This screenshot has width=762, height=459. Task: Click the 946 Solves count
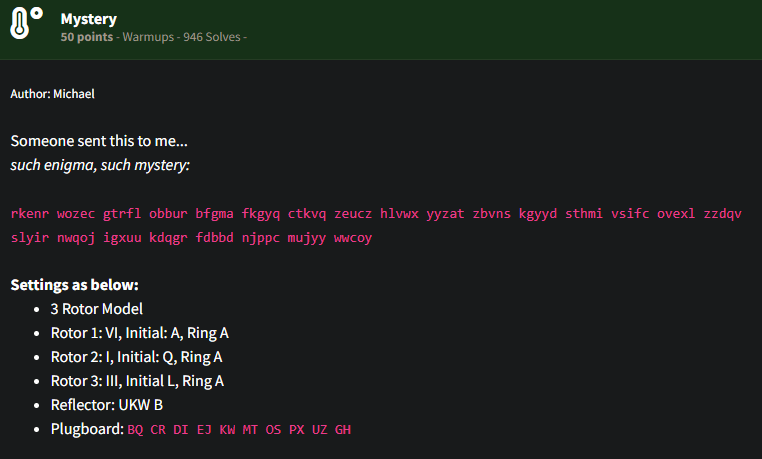pyautogui.click(x=212, y=37)
